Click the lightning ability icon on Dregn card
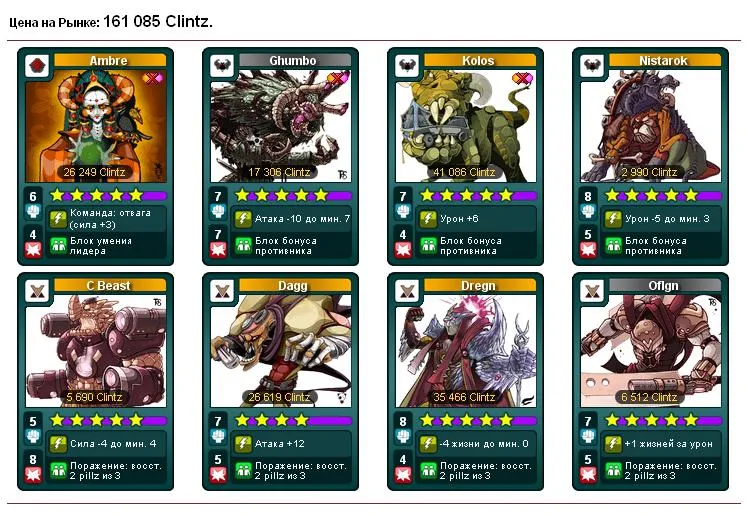 428,444
